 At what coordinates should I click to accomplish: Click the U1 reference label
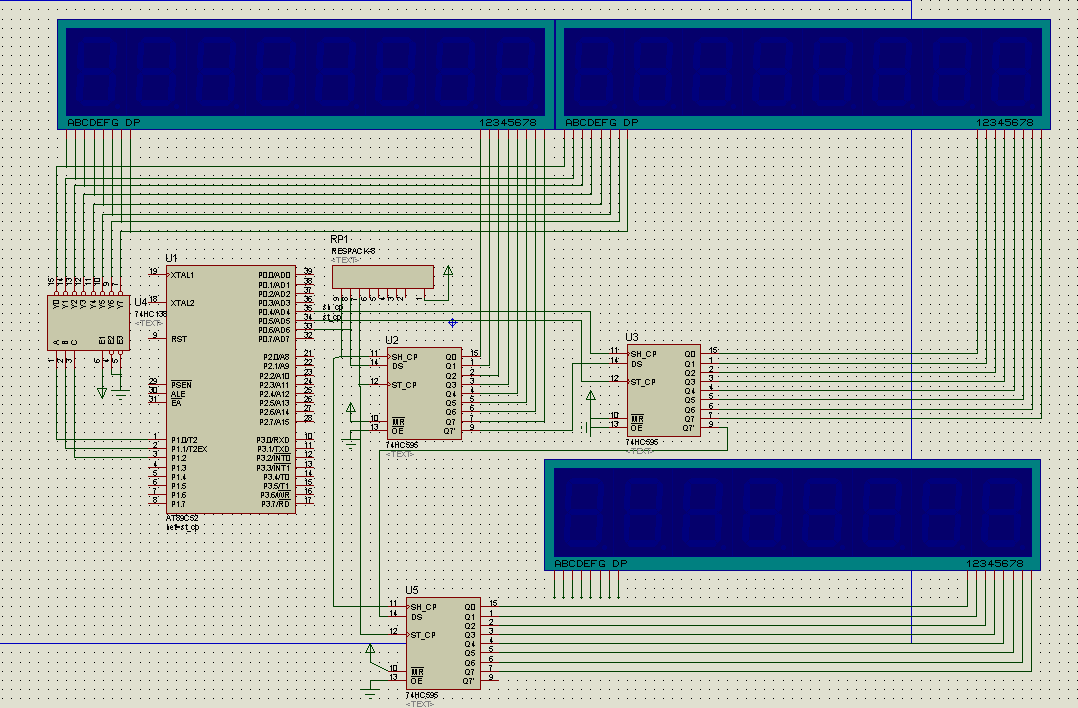pyautogui.click(x=171, y=258)
